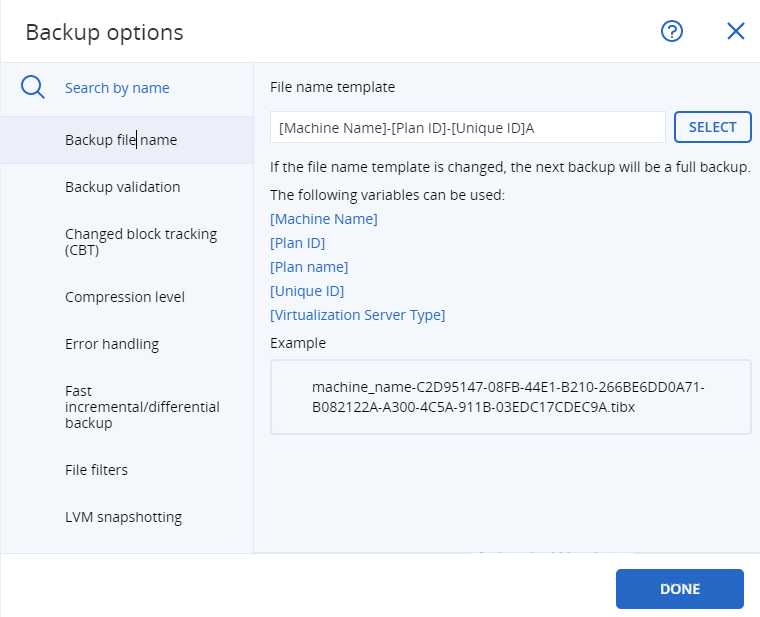Open Backup validation settings
Viewport: 760px width, 617px height.
127,187
